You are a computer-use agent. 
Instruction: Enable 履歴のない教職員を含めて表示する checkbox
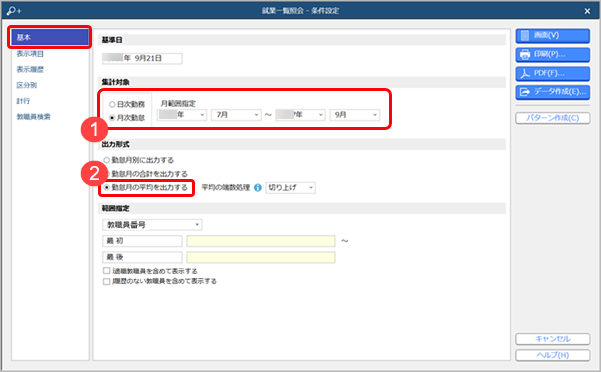point(107,281)
